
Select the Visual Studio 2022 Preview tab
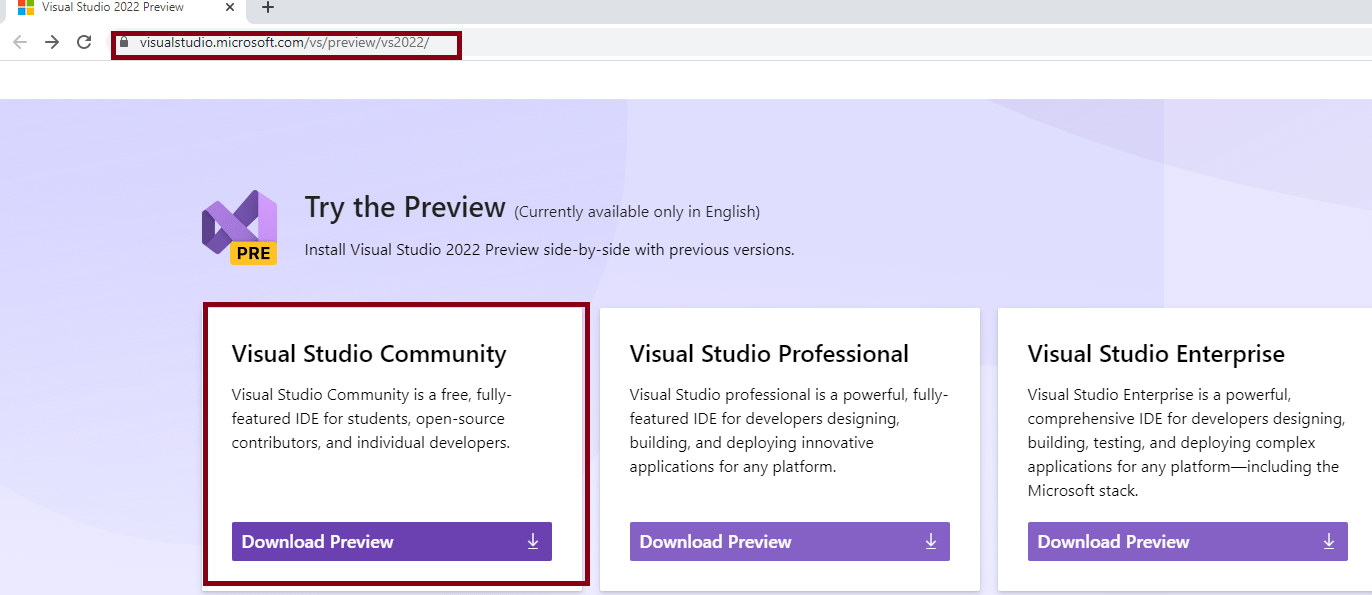(123, 8)
